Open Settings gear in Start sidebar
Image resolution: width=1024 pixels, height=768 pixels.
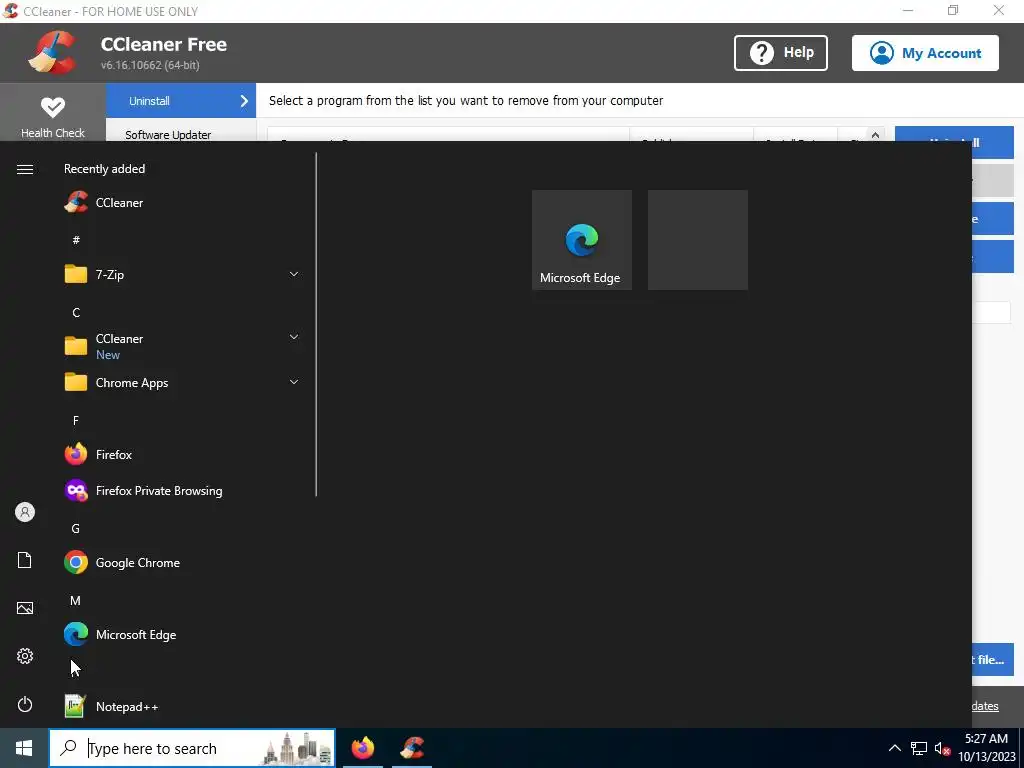tap(25, 656)
